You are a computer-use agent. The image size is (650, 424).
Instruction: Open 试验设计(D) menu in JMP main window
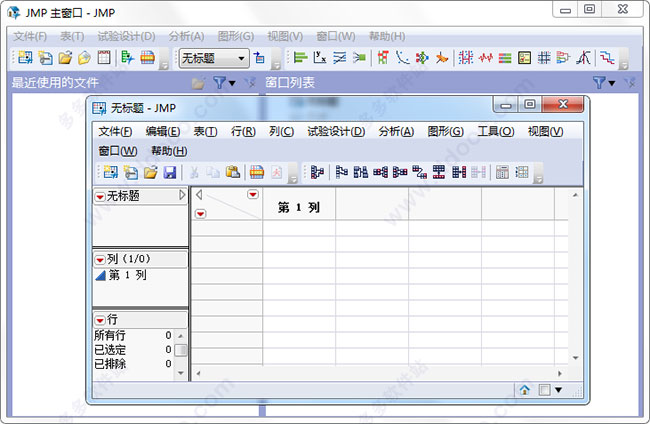126,36
